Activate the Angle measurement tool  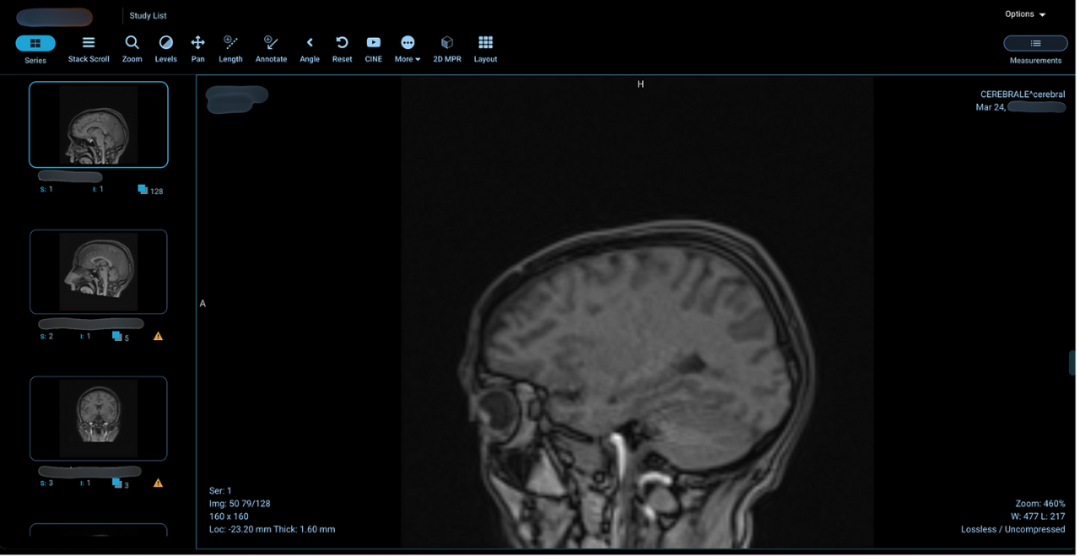pos(310,49)
